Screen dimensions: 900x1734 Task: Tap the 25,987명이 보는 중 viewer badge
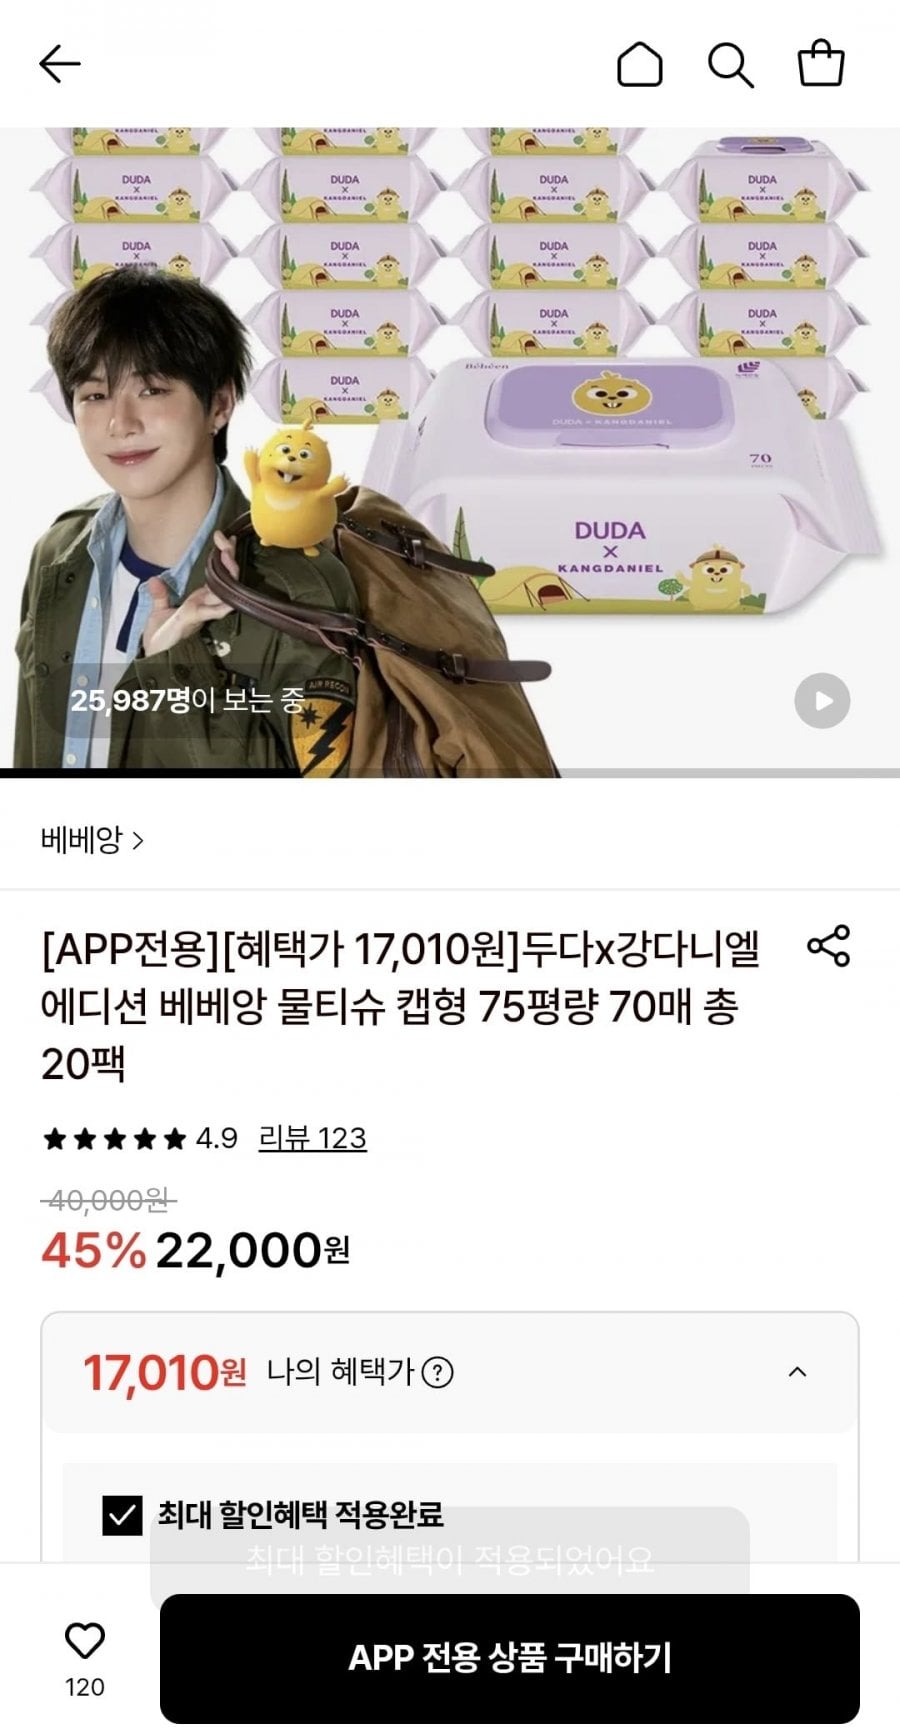(187, 700)
